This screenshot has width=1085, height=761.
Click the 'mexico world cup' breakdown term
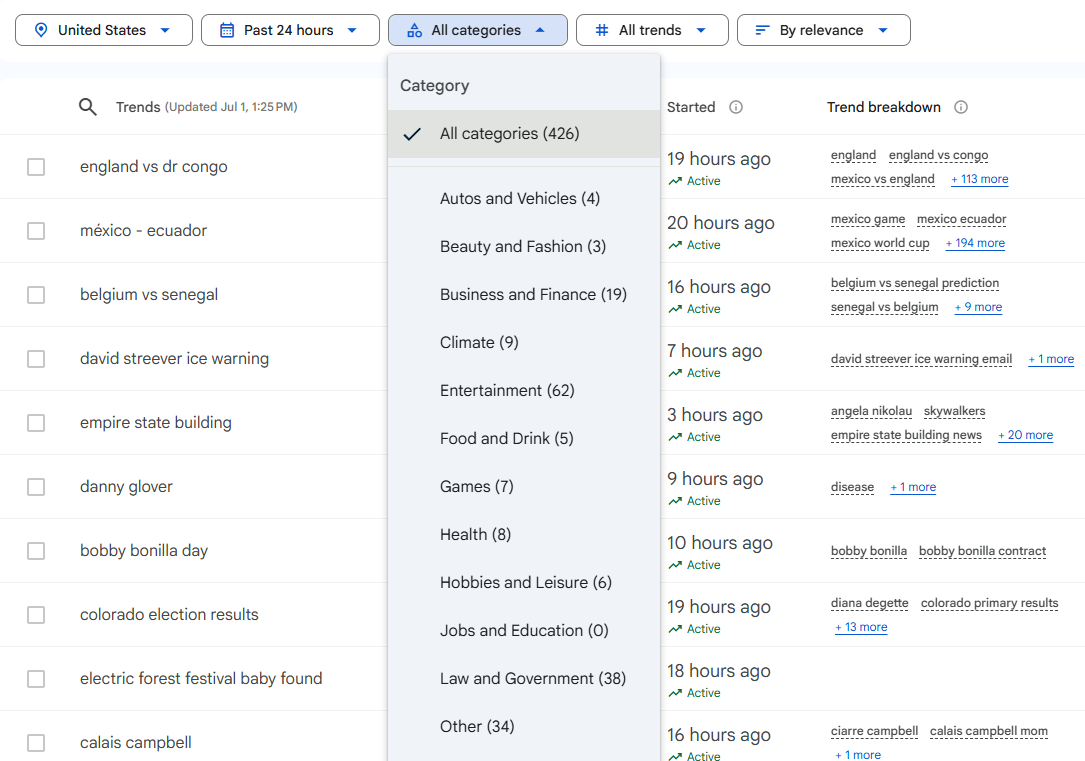point(879,243)
